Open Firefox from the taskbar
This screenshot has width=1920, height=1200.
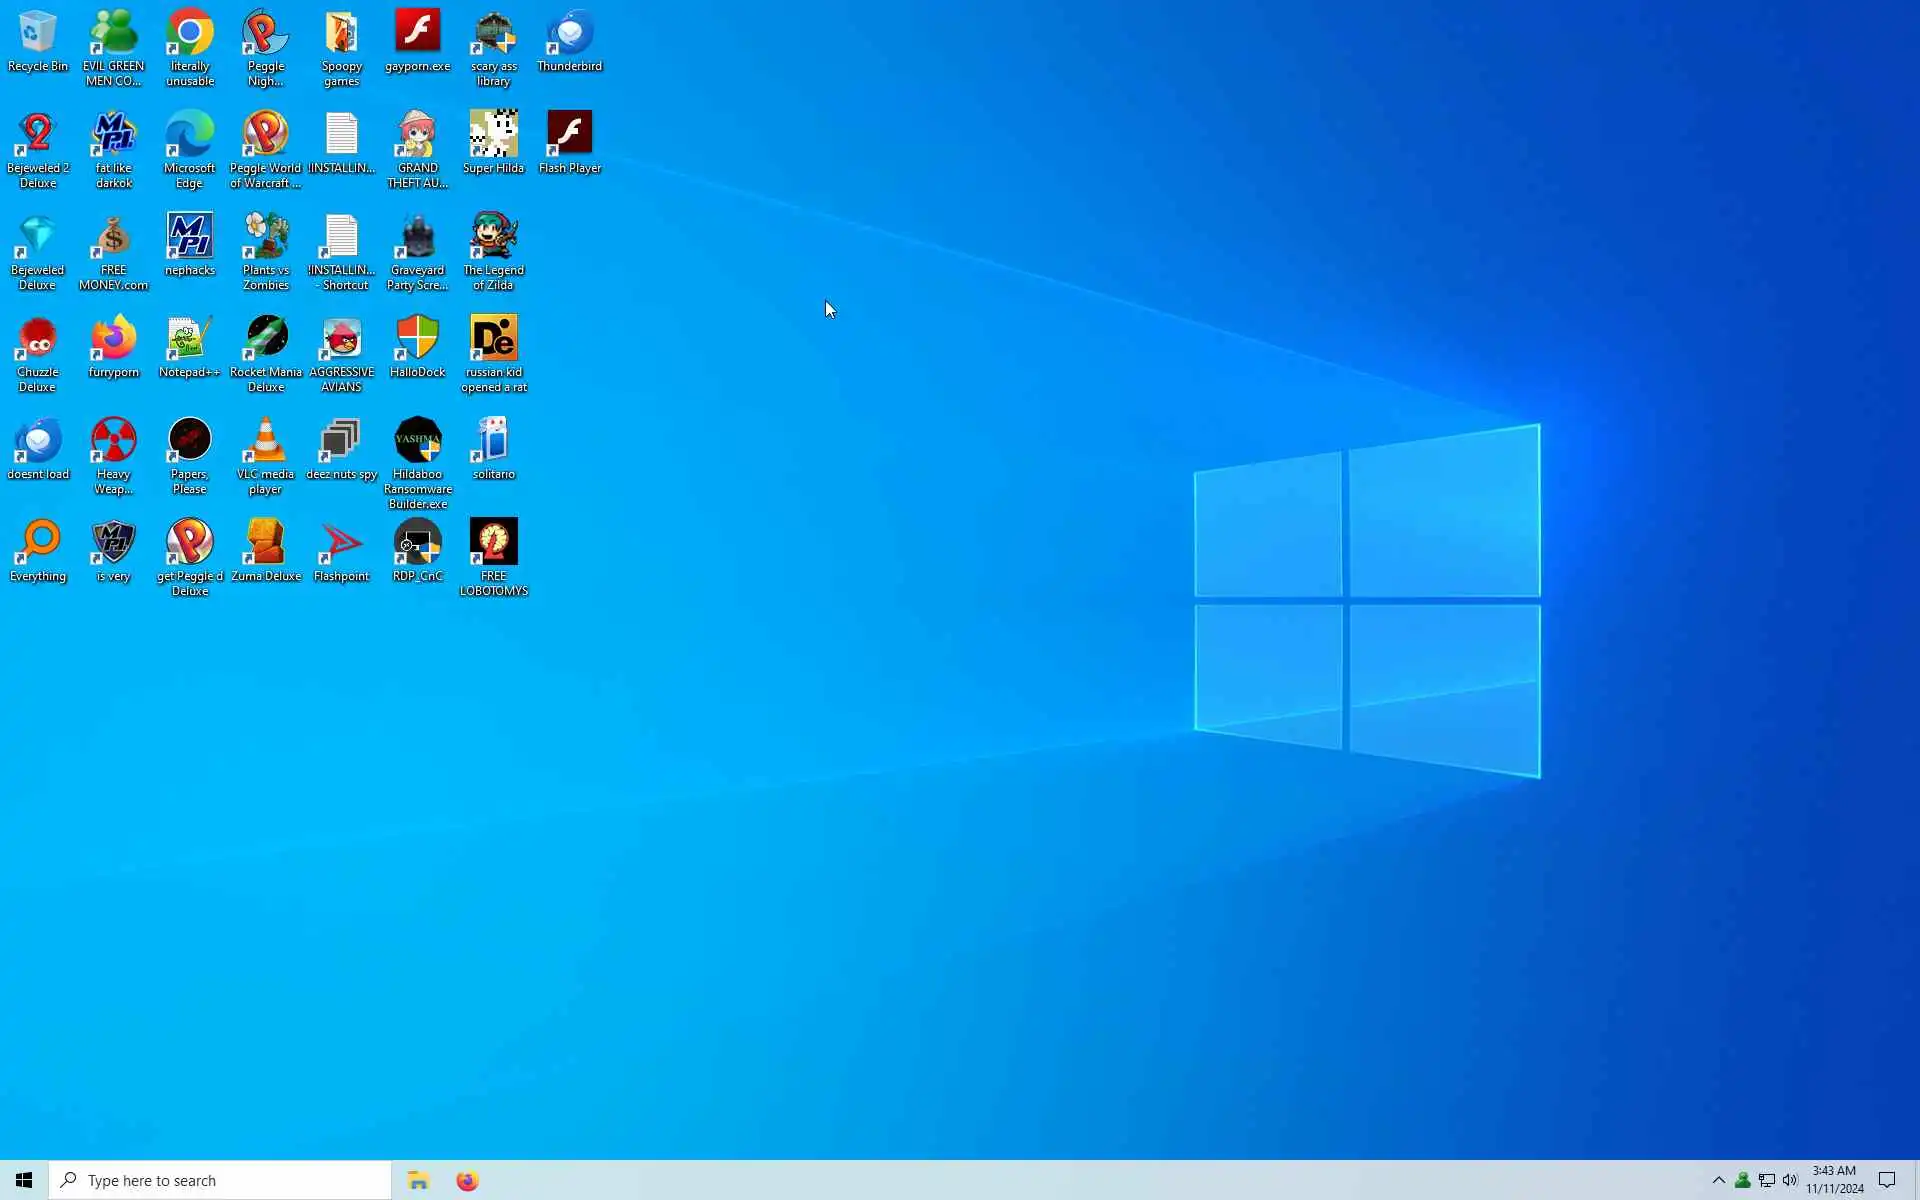[467, 1180]
